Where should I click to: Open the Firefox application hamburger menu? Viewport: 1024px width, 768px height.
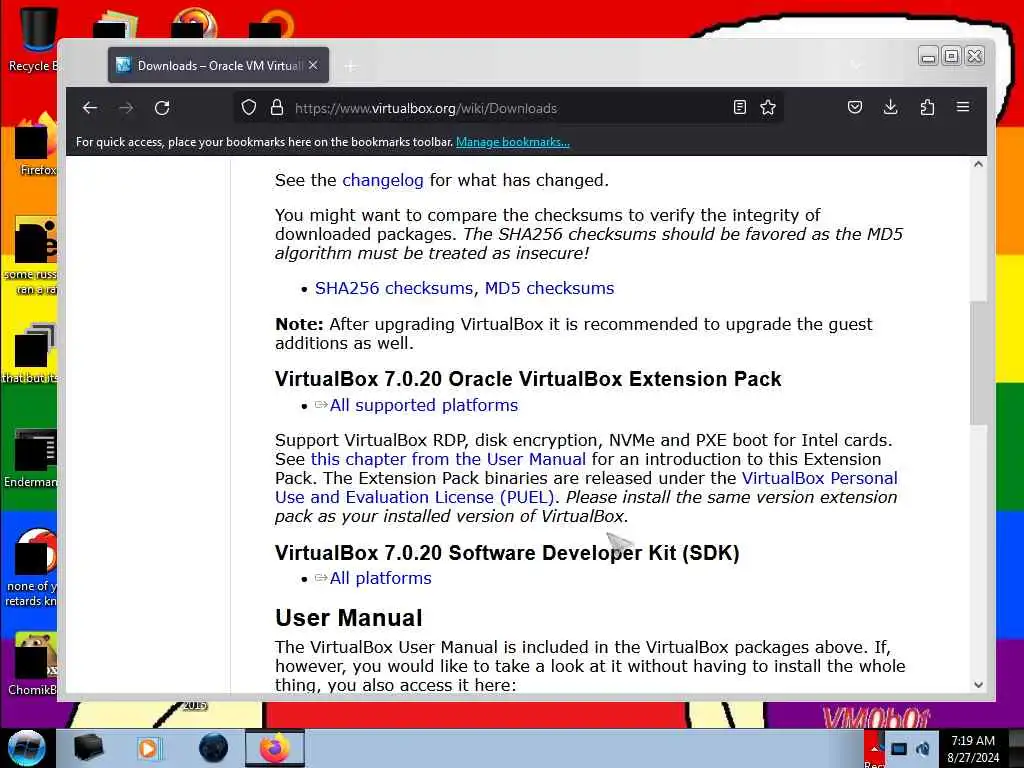[963, 107]
